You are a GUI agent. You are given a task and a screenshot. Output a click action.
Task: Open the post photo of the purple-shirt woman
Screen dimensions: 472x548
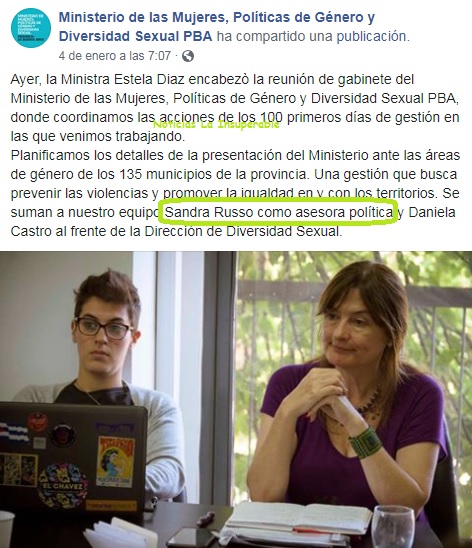coord(236,399)
